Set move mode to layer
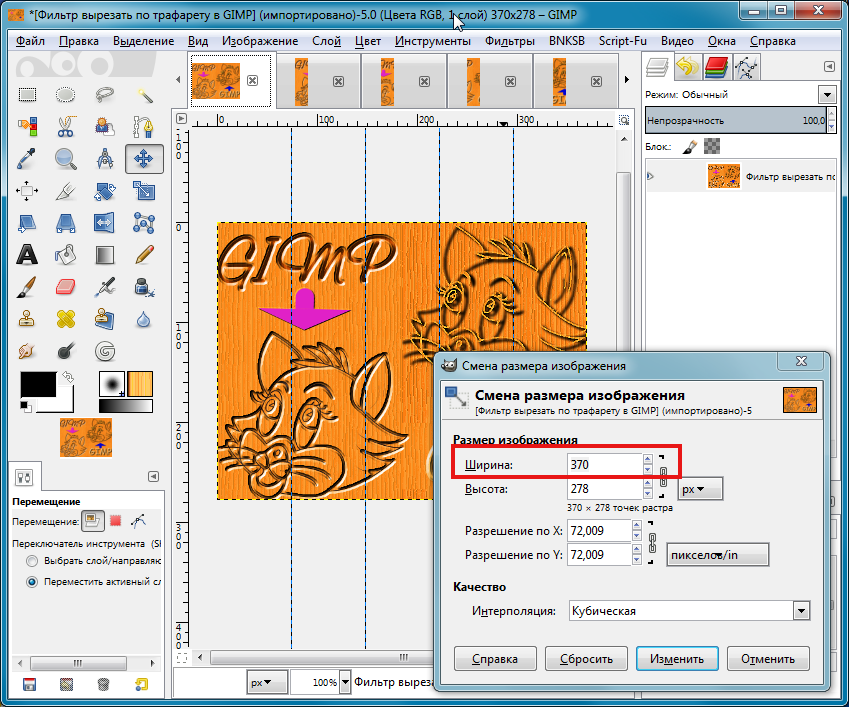849x707 pixels. [93, 521]
